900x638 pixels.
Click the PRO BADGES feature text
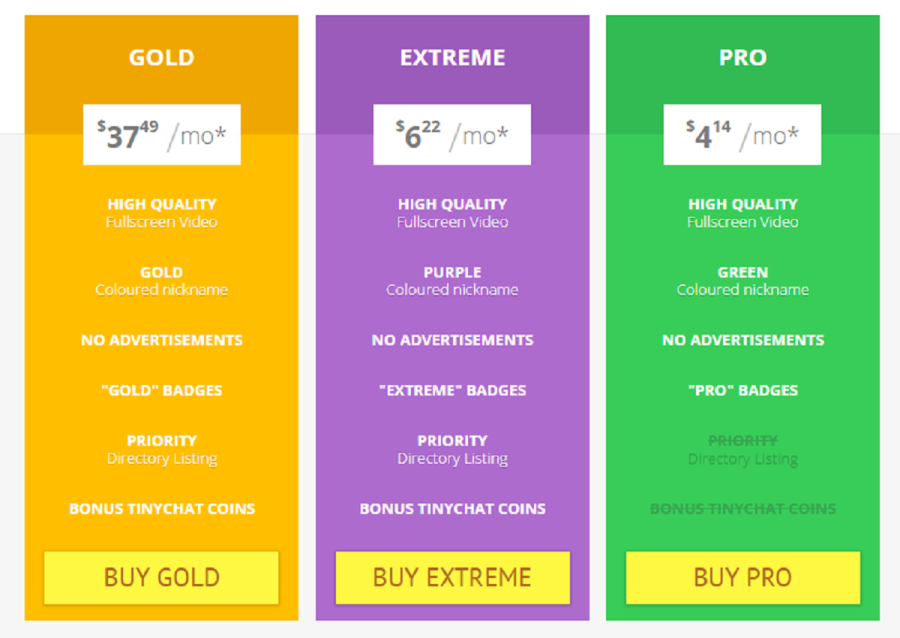pos(742,390)
